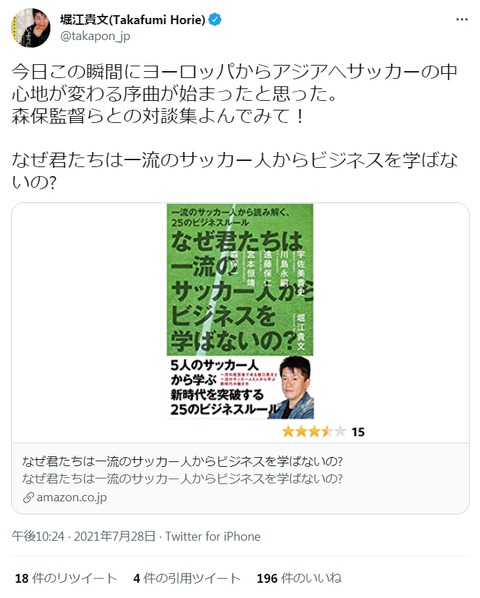Click the link card description line

[x=182, y=478]
